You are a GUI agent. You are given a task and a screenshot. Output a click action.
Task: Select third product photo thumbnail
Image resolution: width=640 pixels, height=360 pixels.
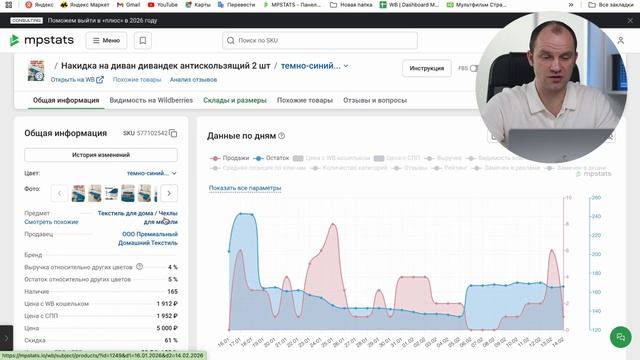pyautogui.click(x=111, y=193)
